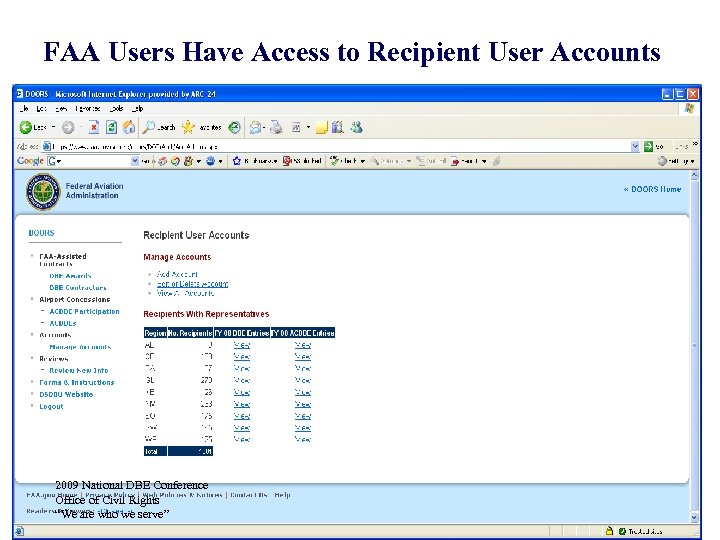Expand the Links toolbar chevron

pos(695,144)
